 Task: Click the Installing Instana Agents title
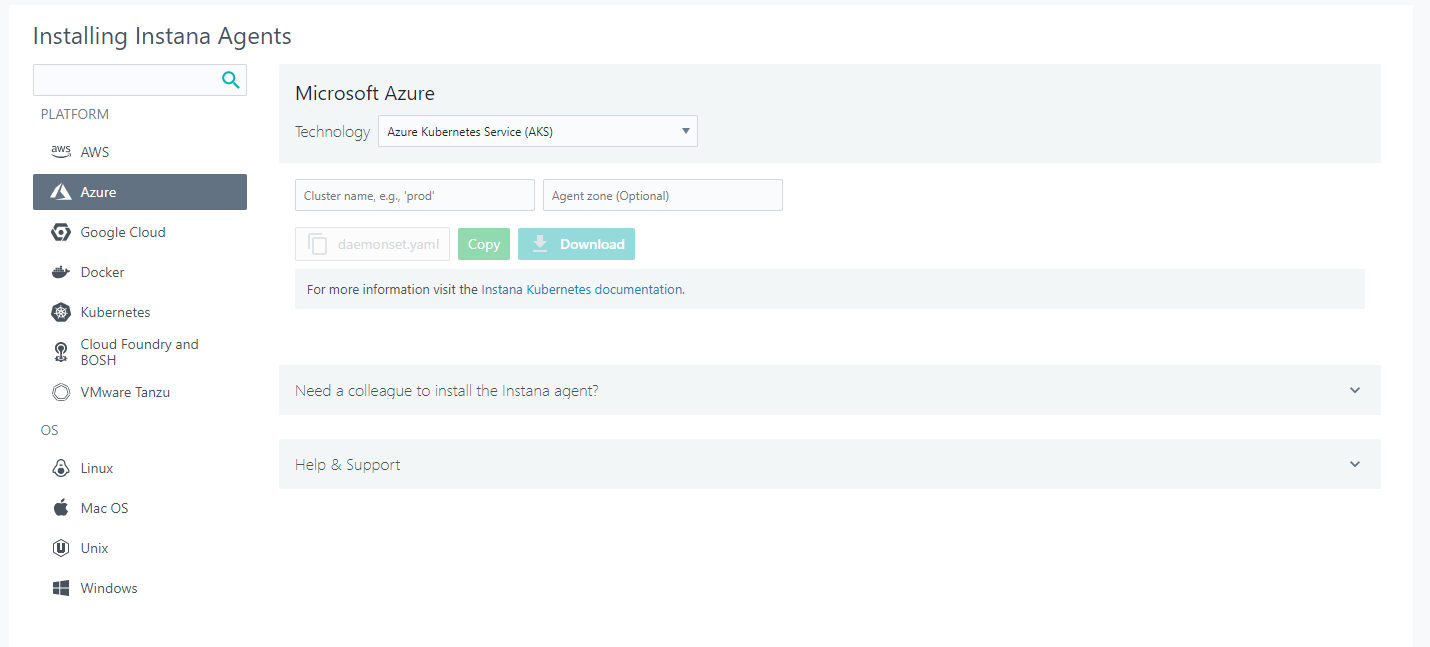pyautogui.click(x=162, y=36)
